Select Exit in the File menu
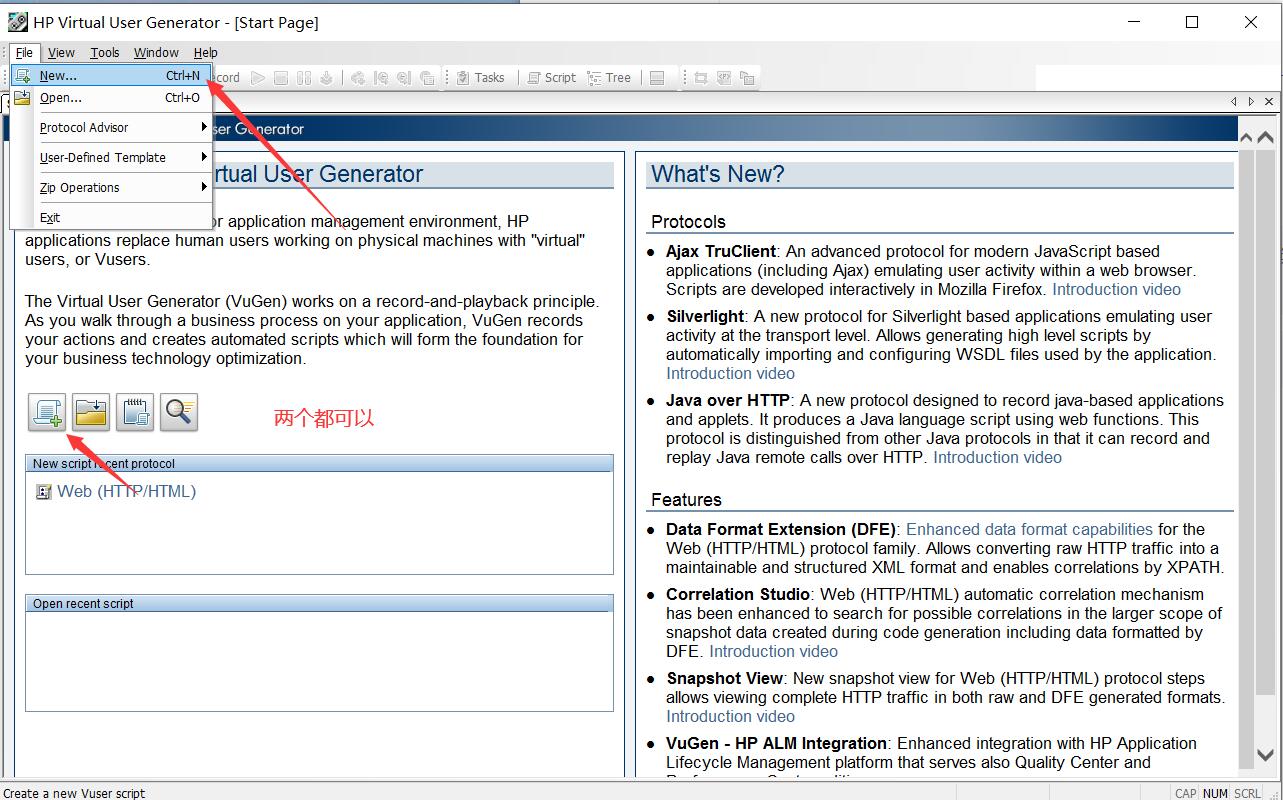 111,218
